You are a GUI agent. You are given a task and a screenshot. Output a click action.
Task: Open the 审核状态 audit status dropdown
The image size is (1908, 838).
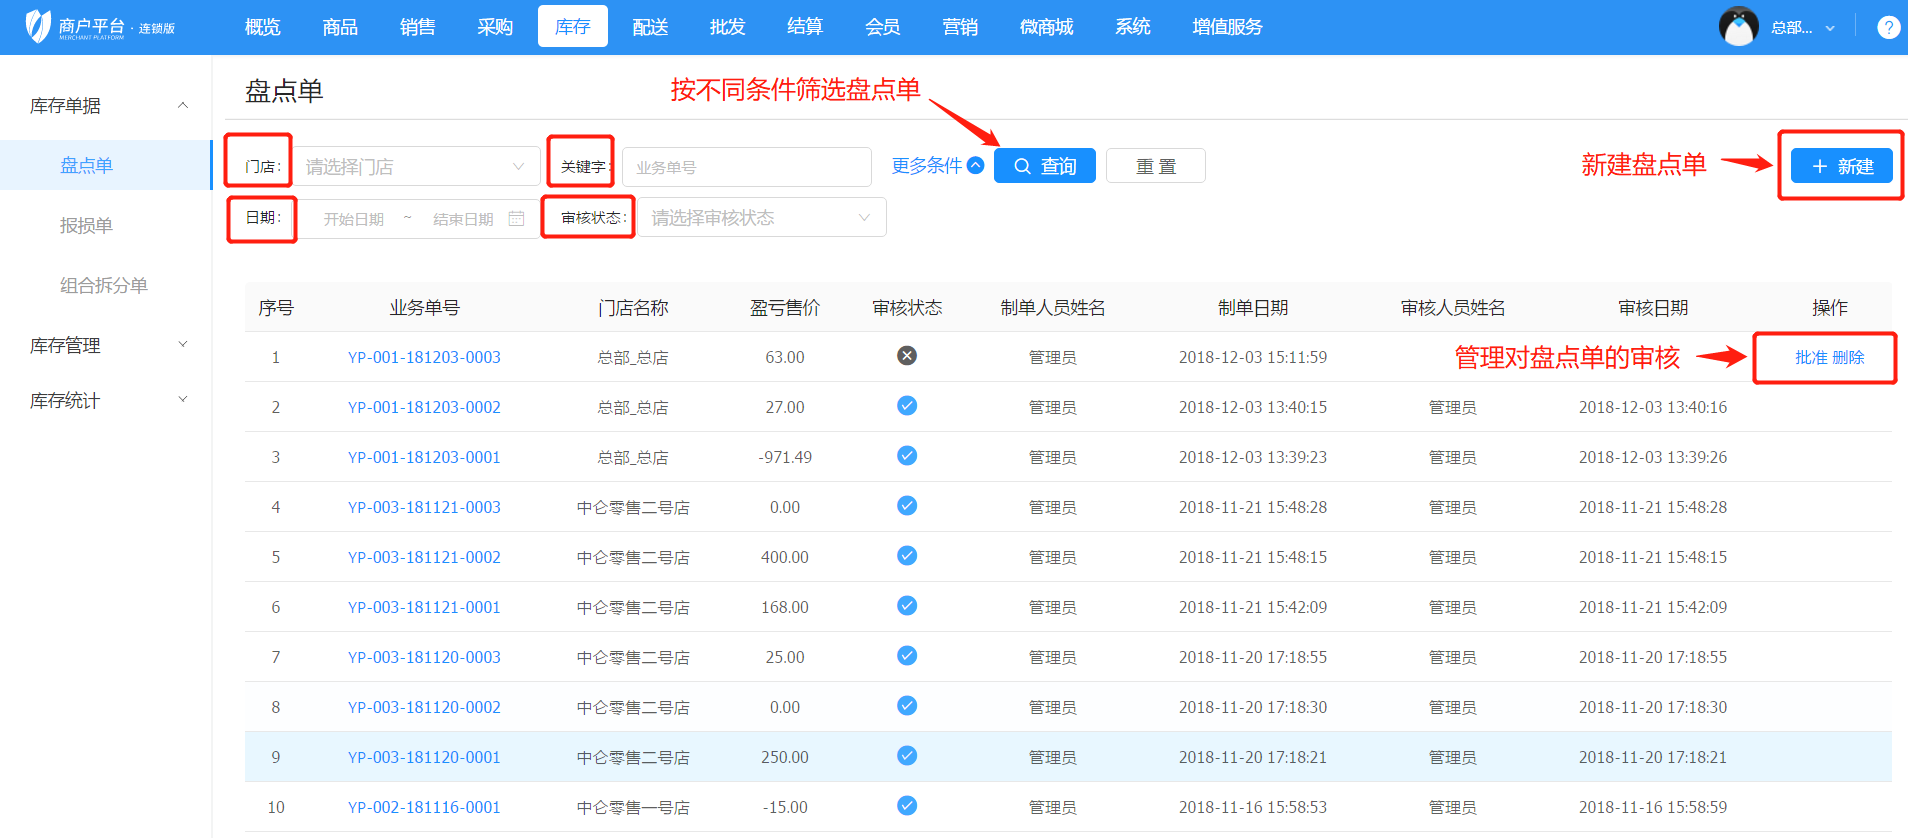(762, 218)
